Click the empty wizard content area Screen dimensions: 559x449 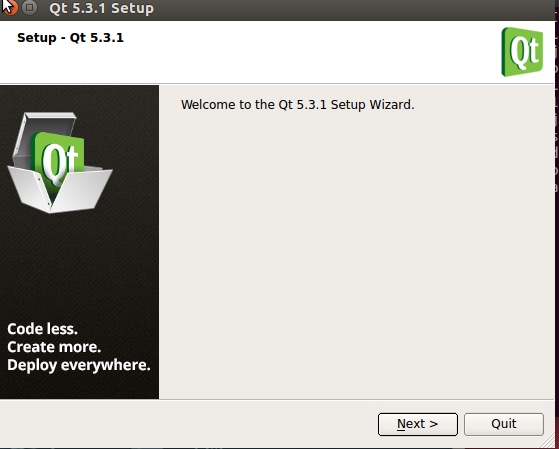[x=357, y=250]
